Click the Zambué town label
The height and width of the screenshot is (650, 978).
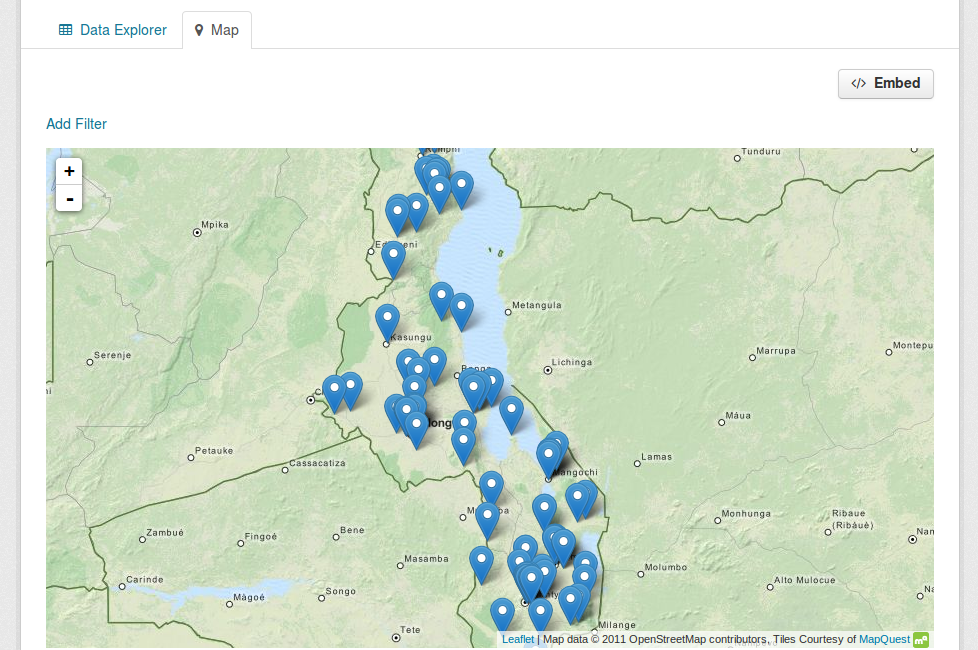[165, 533]
